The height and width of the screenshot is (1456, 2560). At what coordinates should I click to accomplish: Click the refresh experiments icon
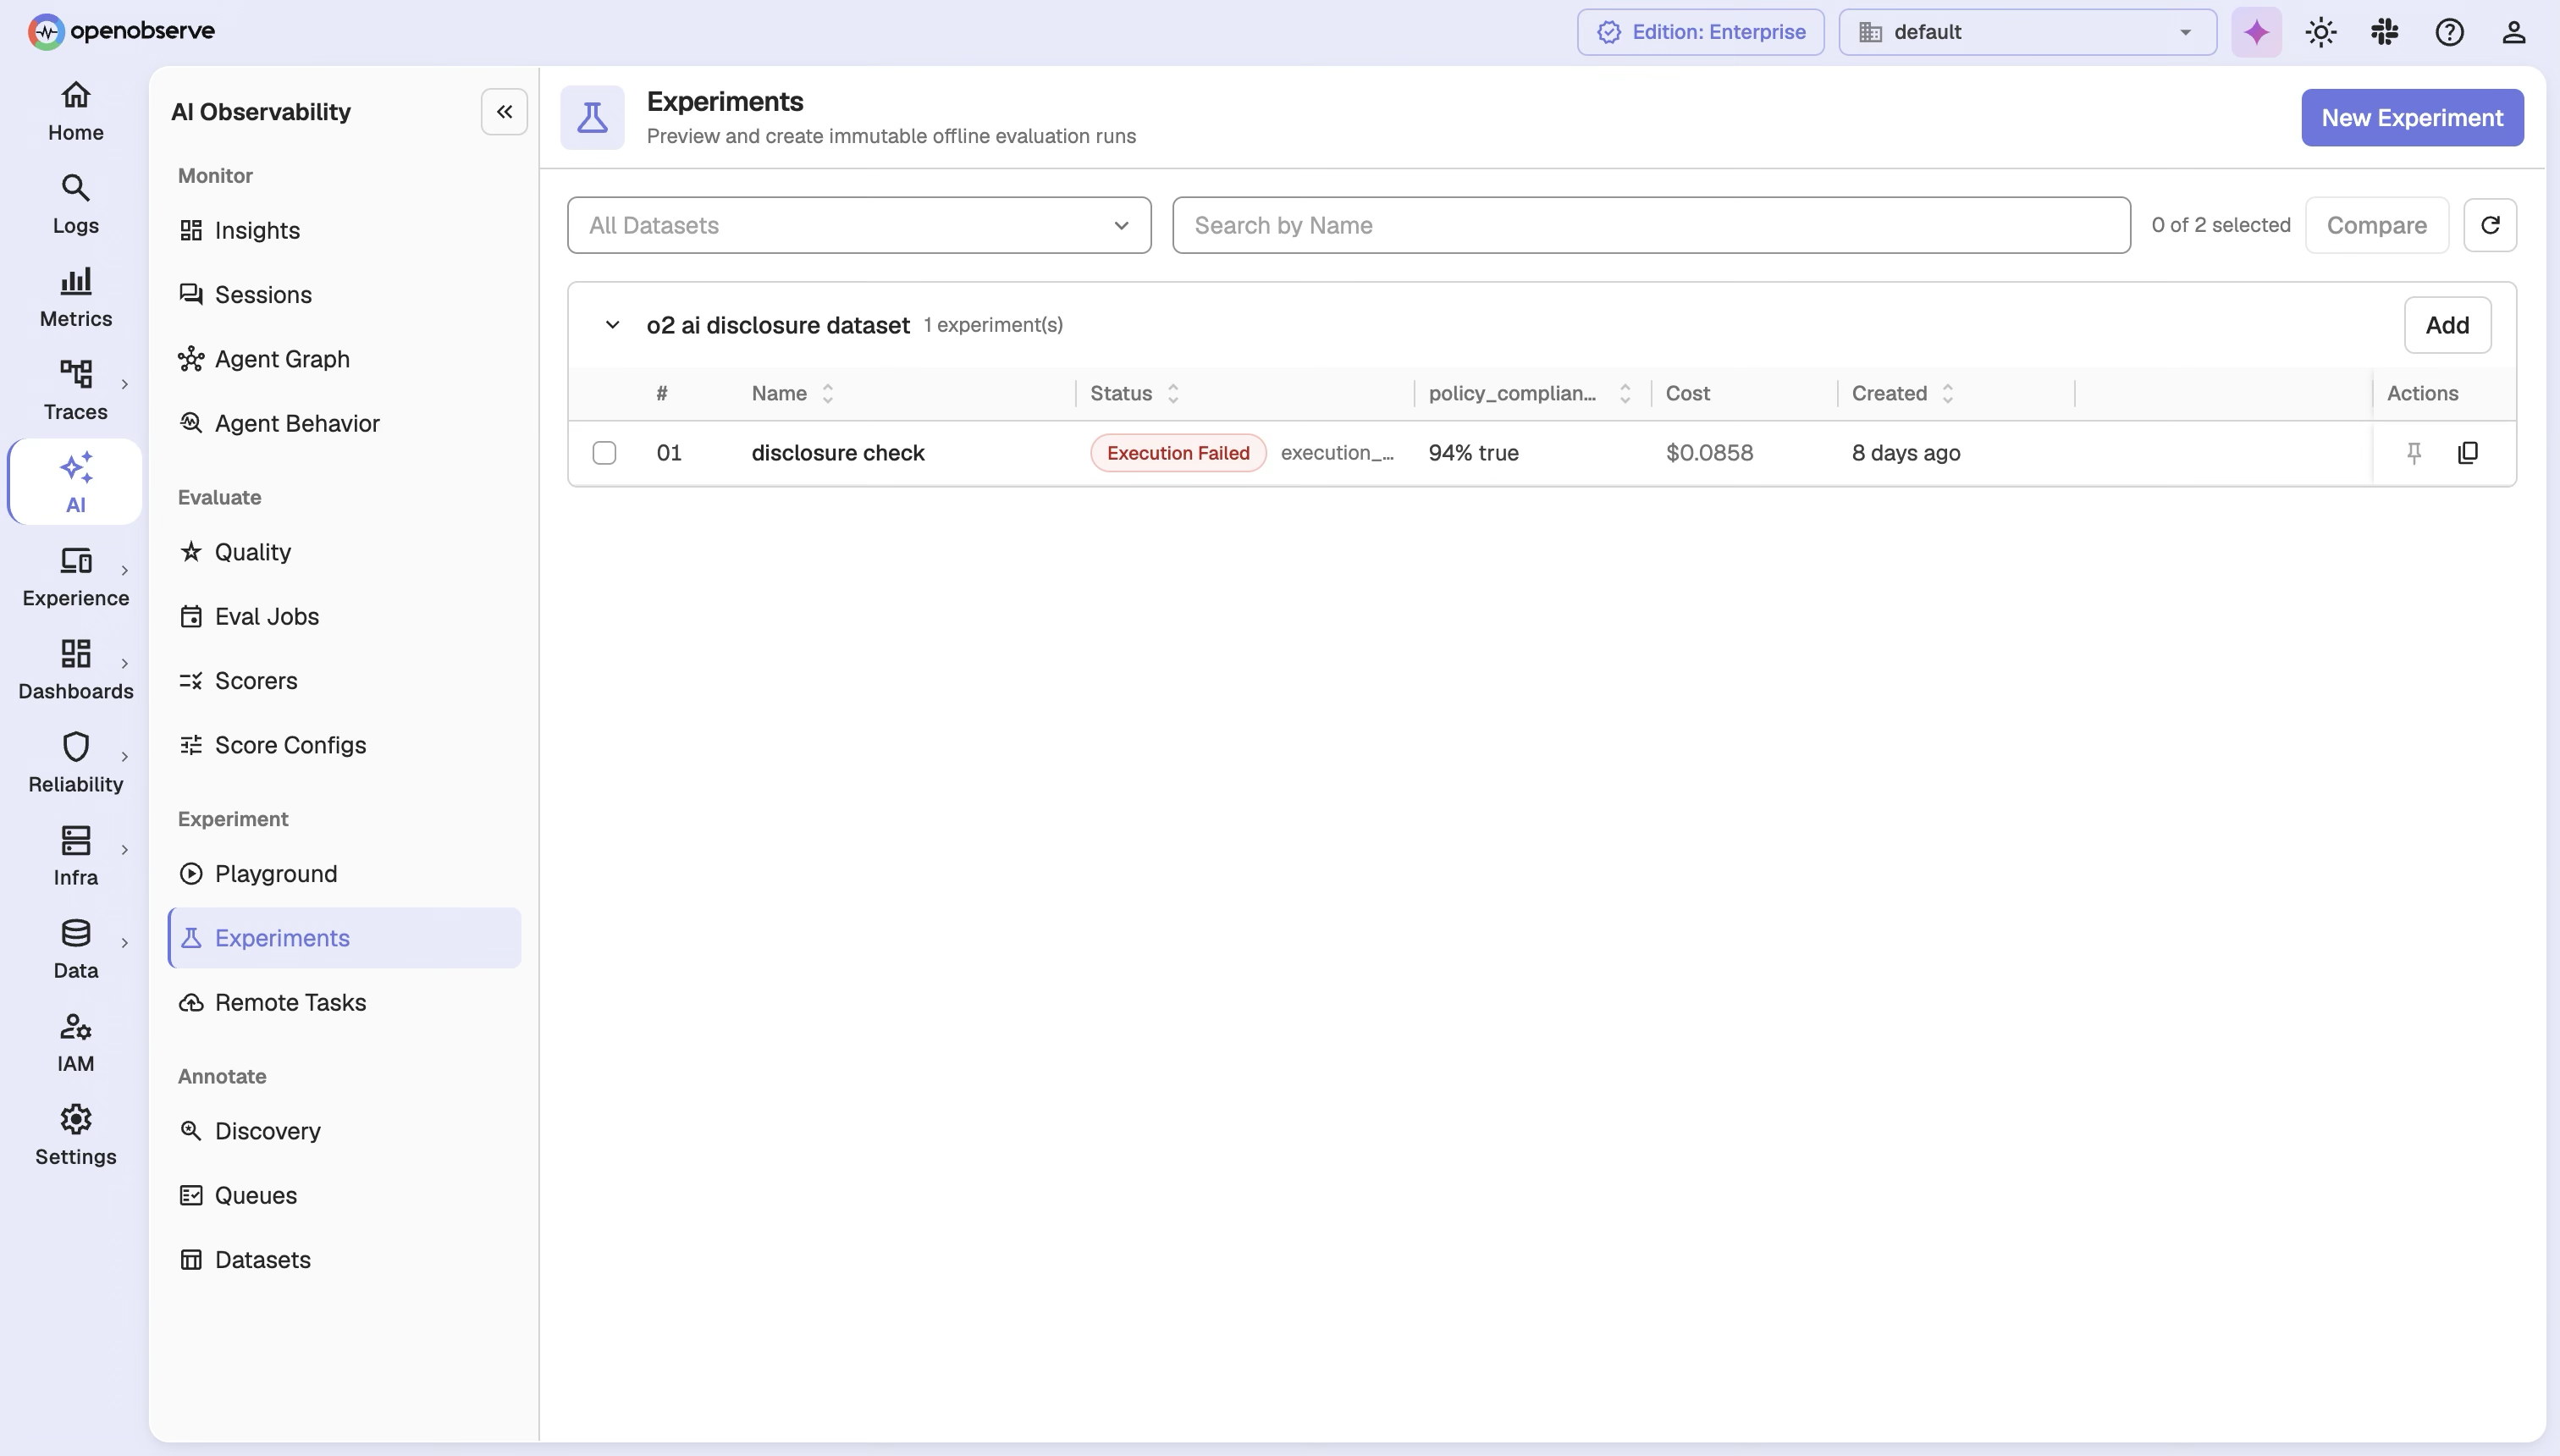2490,225
